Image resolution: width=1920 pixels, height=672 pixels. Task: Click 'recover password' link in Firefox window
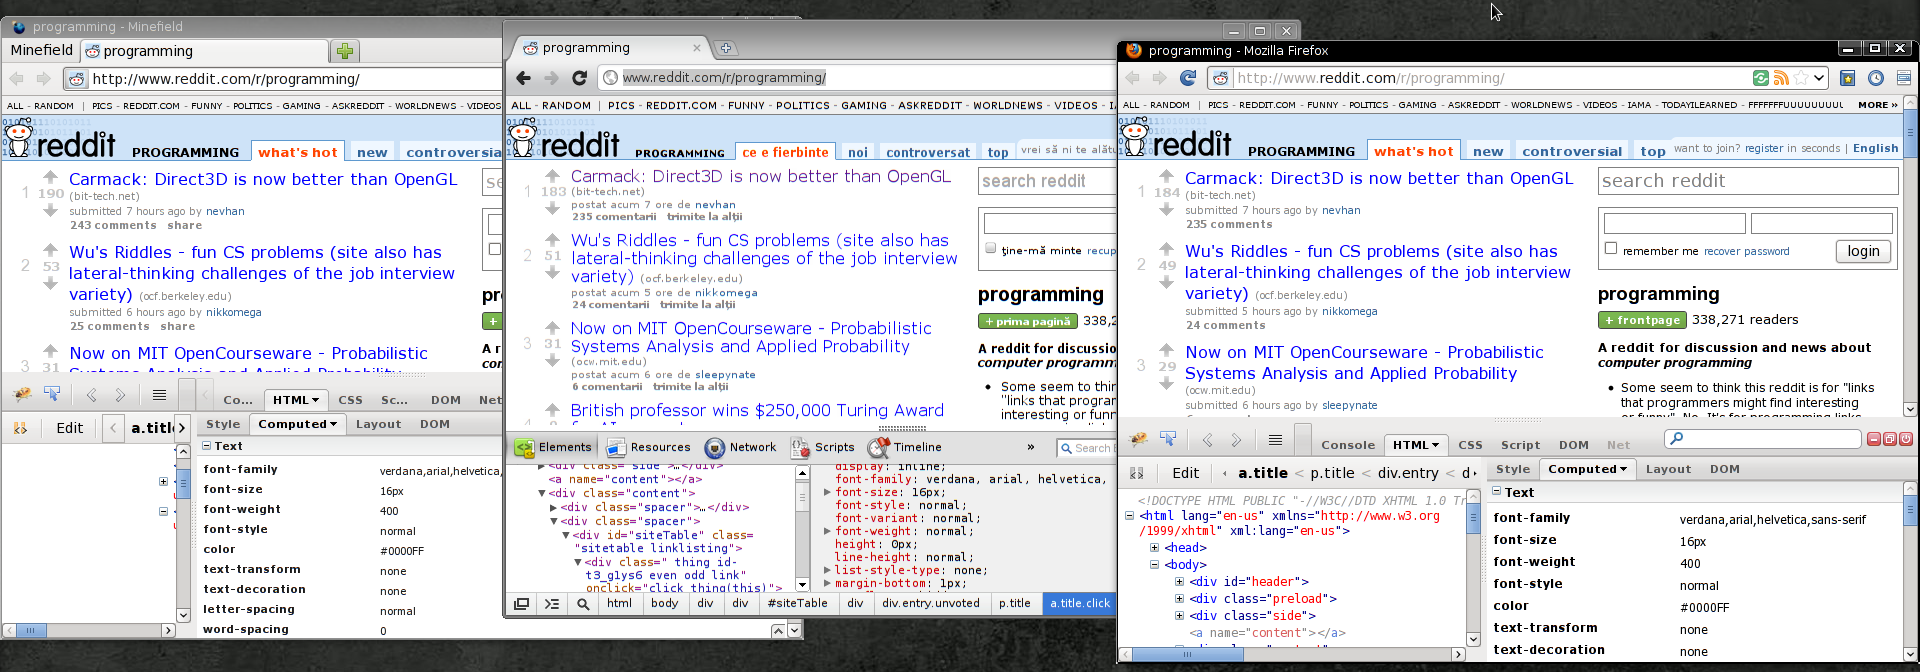click(1746, 251)
